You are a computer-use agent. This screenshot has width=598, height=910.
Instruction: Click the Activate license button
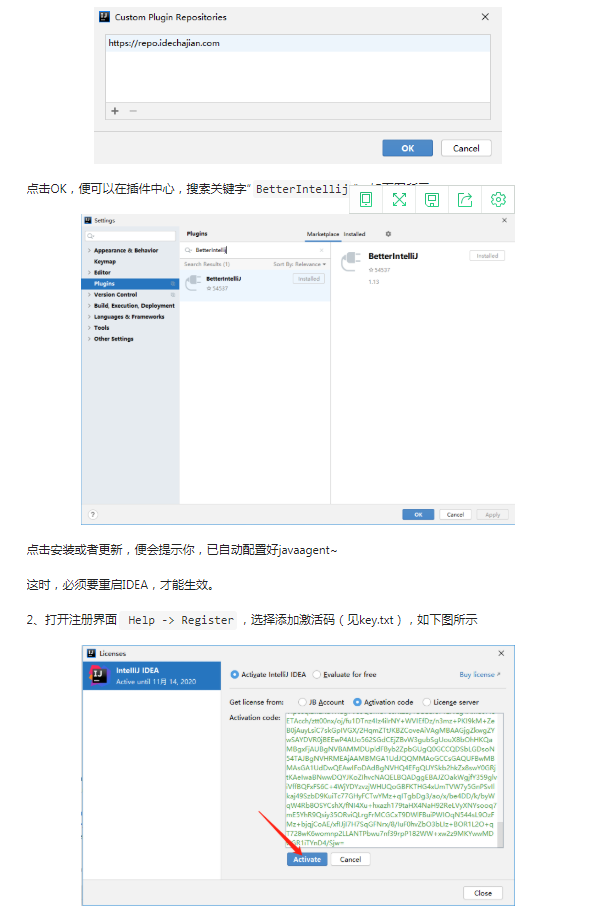307,860
